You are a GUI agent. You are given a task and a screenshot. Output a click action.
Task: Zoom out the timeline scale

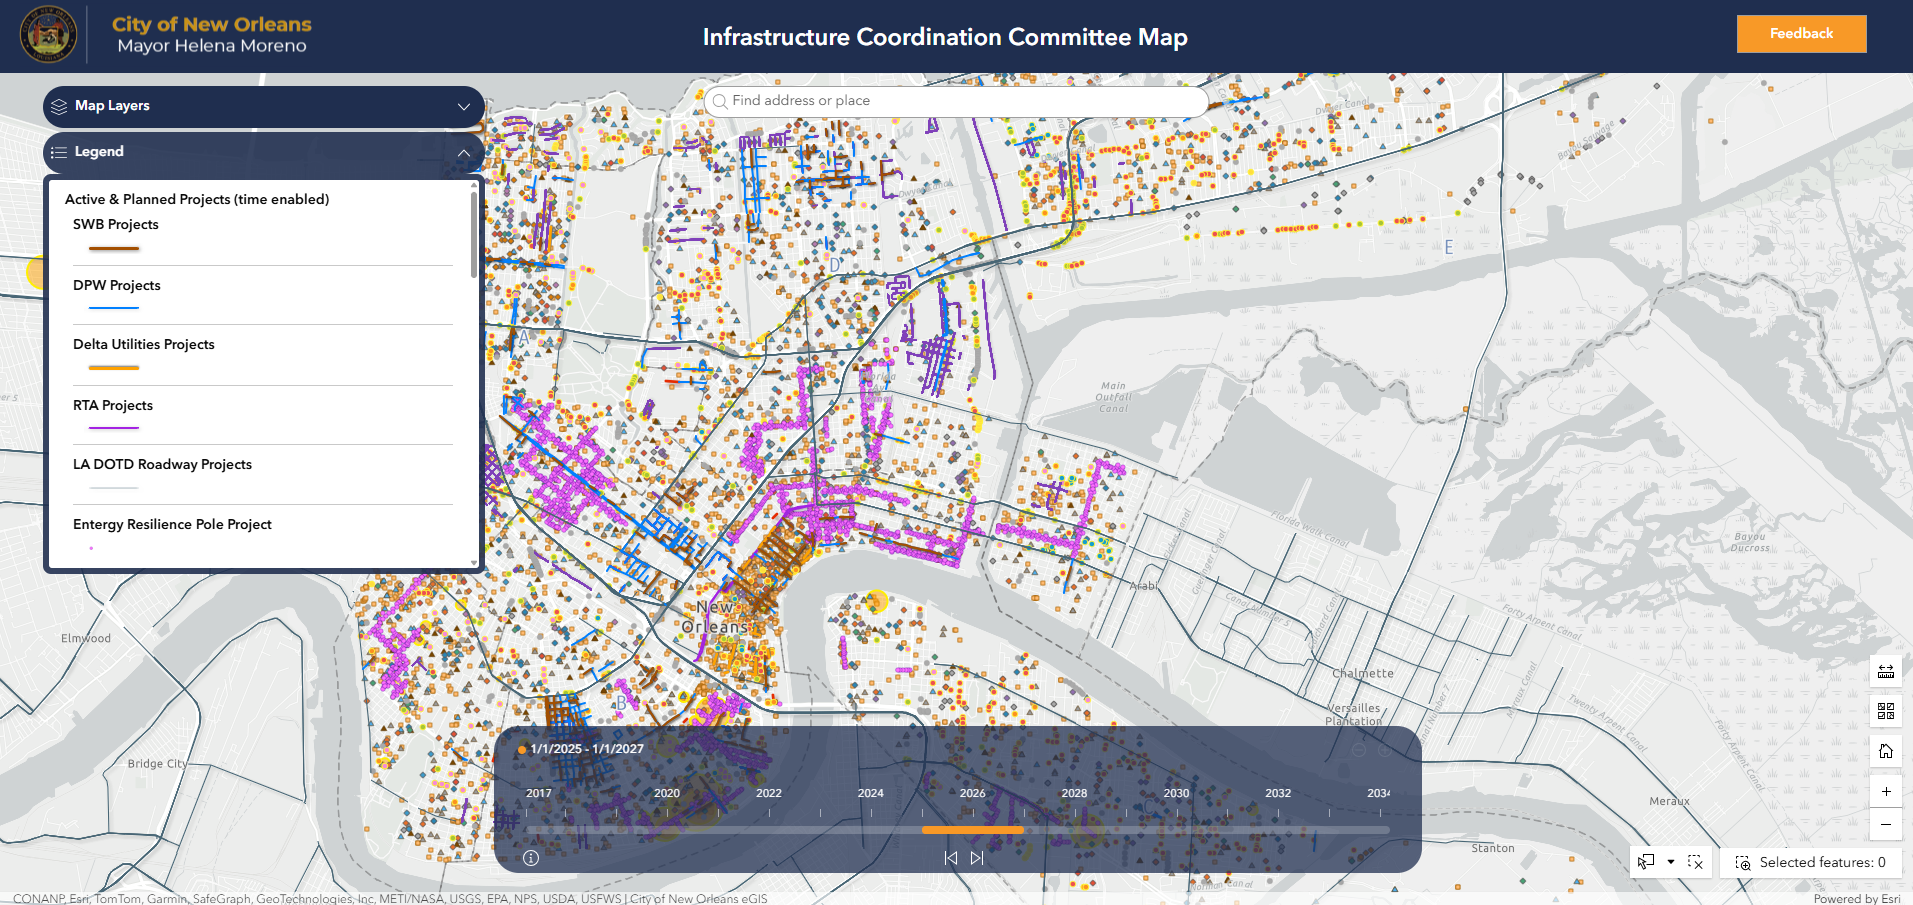pyautogui.click(x=1358, y=749)
